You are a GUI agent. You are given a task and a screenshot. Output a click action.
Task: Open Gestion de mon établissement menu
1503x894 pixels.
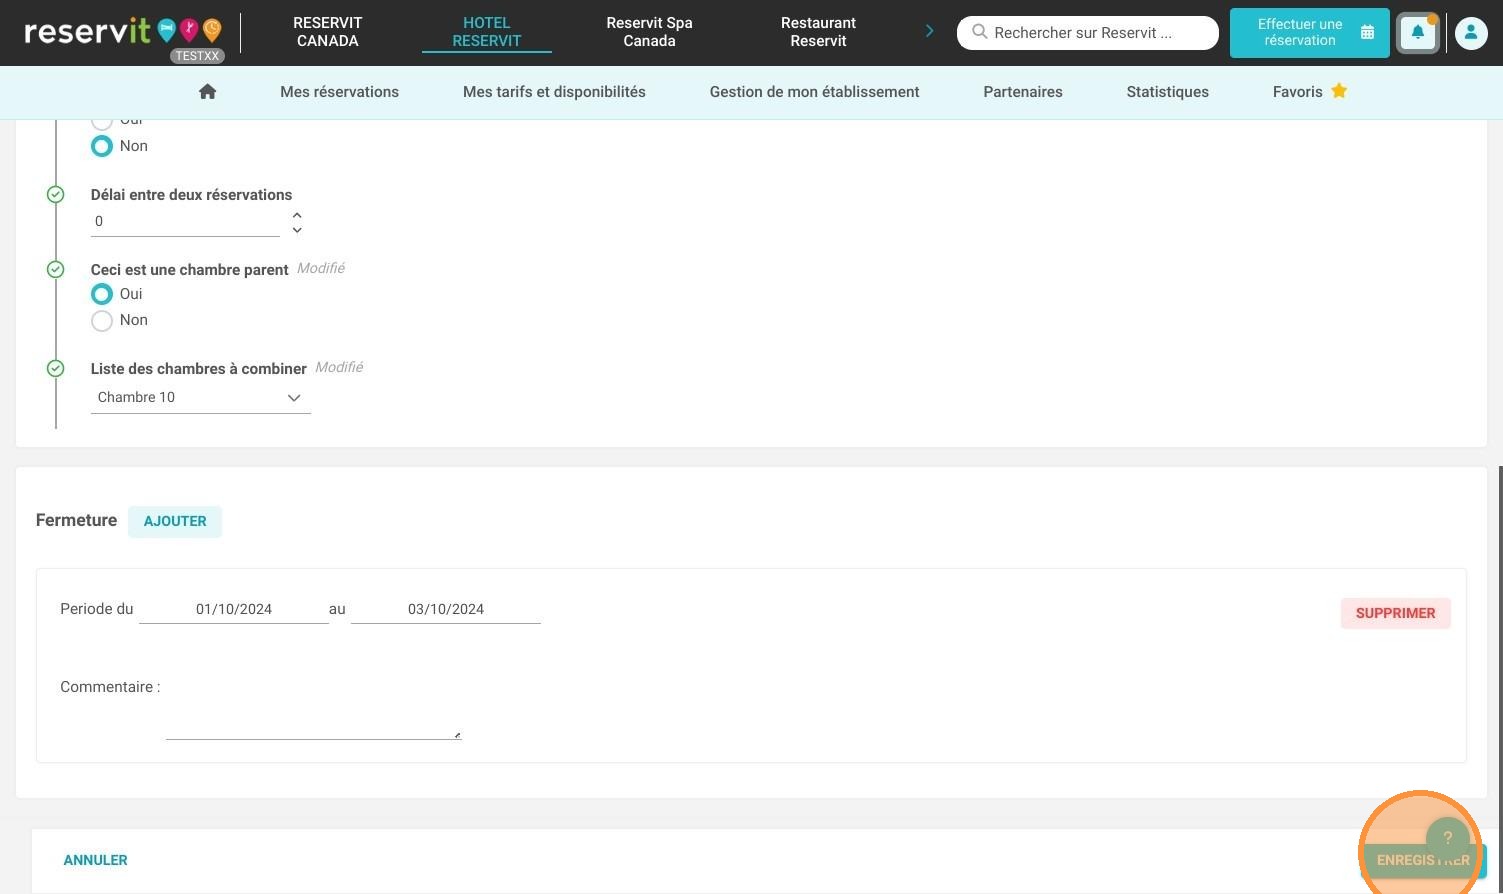point(814,92)
